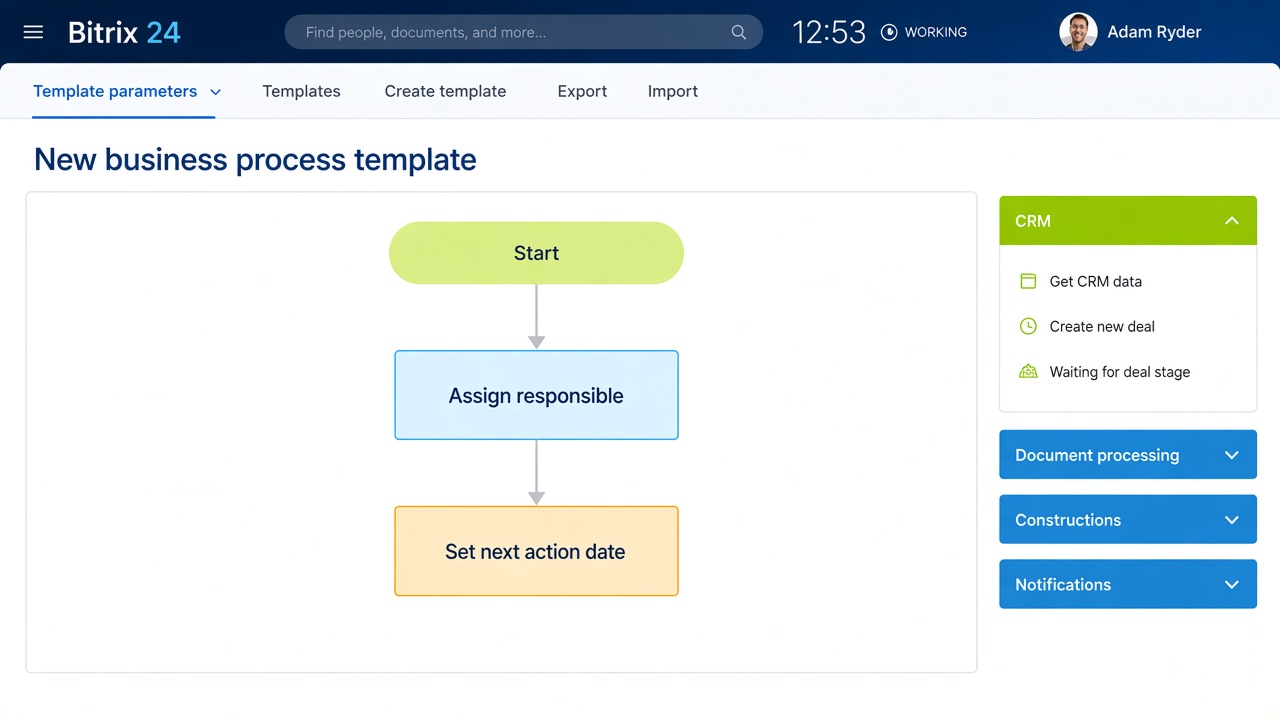Click the WORKING status label
The image size is (1280, 720).
click(936, 32)
